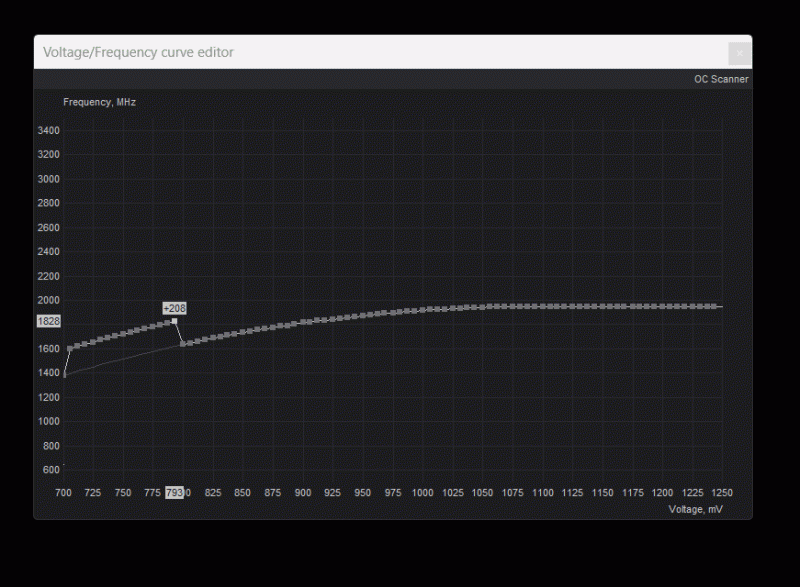Screen dimensions: 800x587
Task: Click the 900 voltage axis label
Action: click(303, 493)
